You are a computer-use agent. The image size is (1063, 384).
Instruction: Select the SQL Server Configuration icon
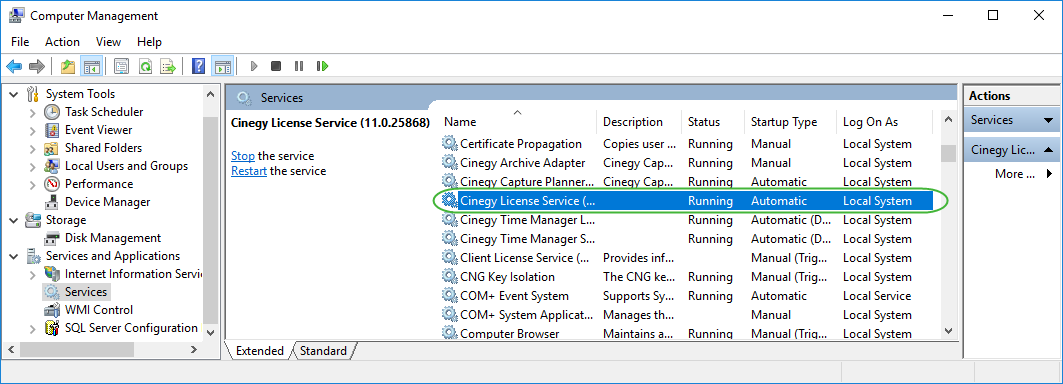point(52,328)
